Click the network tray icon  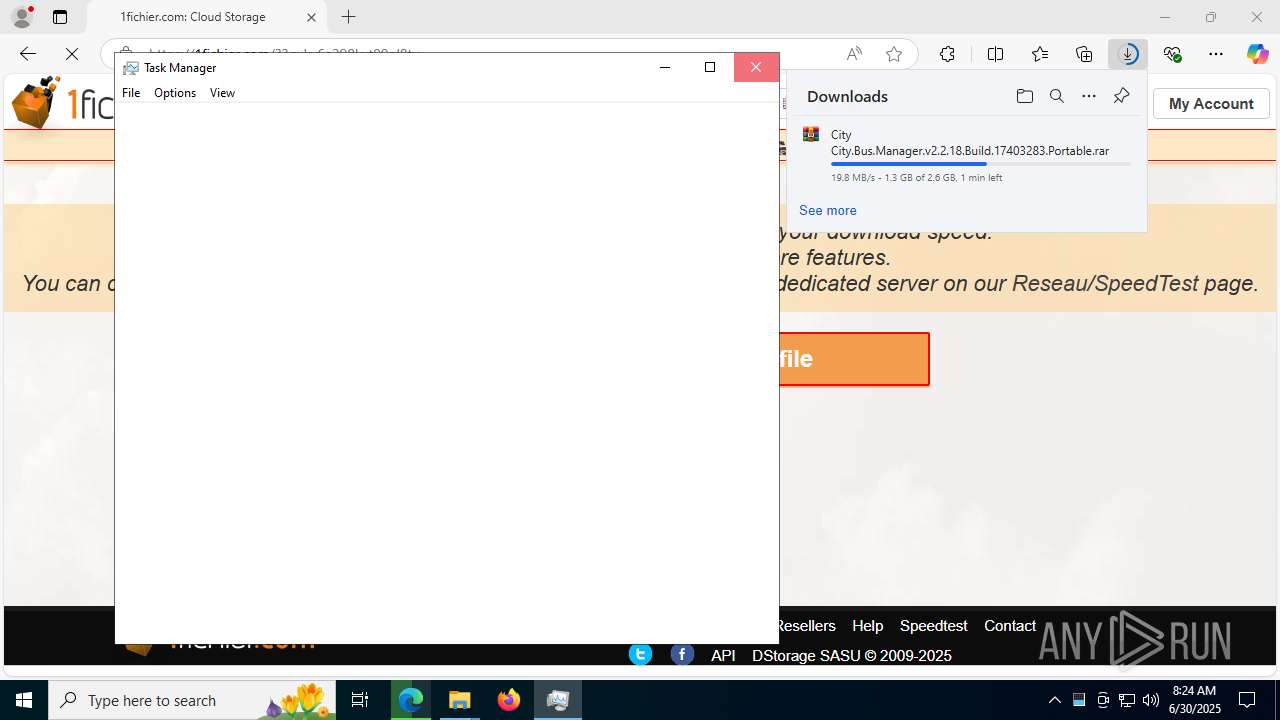click(x=1127, y=700)
